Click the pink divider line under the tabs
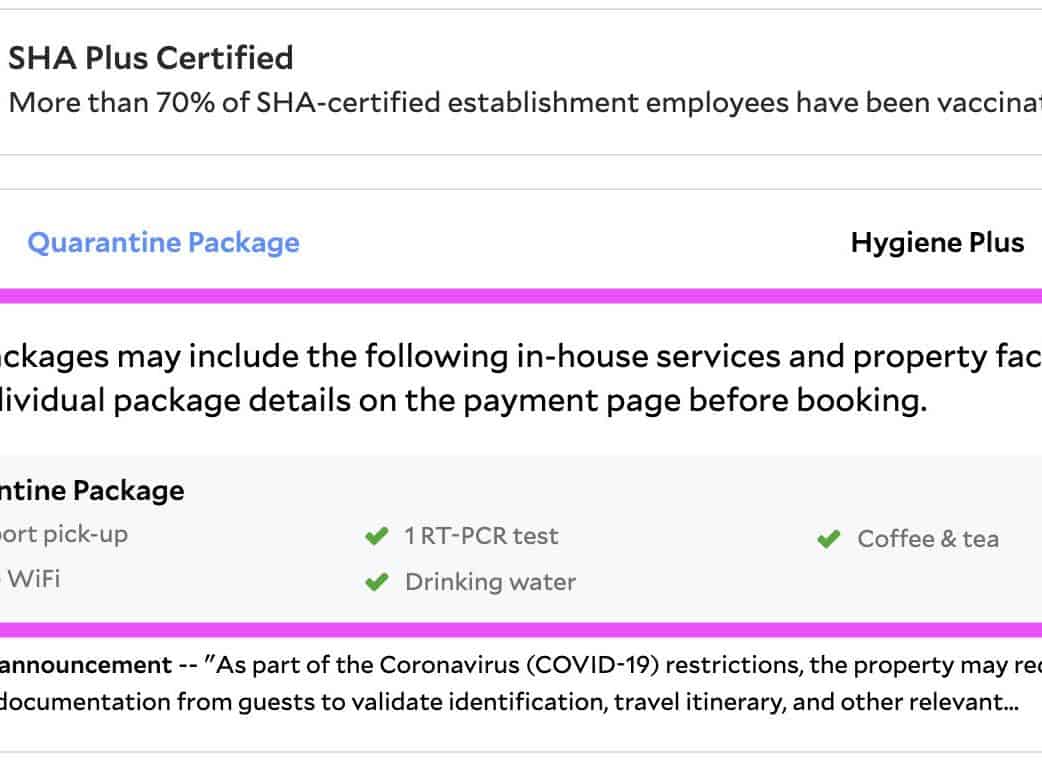The height and width of the screenshot is (772, 1042). (x=520, y=296)
